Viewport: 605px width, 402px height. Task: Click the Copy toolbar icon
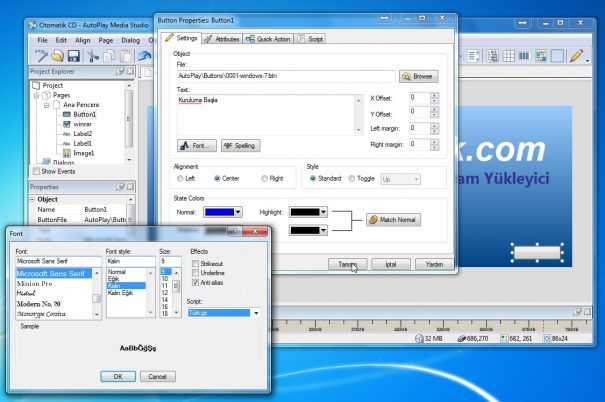click(109, 56)
